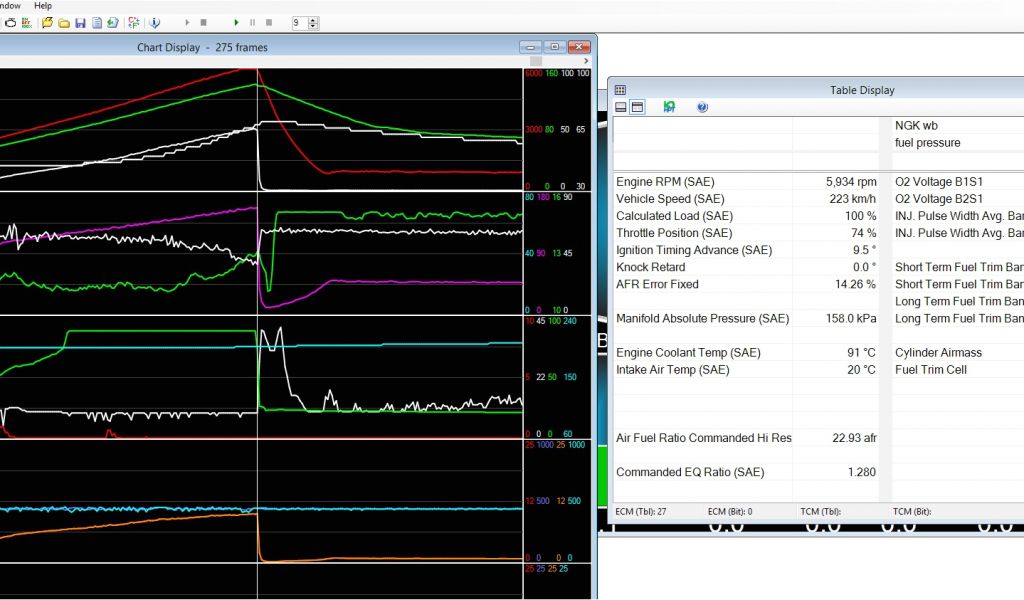The height and width of the screenshot is (600, 1024).
Task: Click the playback speed number field
Action: click(299, 22)
